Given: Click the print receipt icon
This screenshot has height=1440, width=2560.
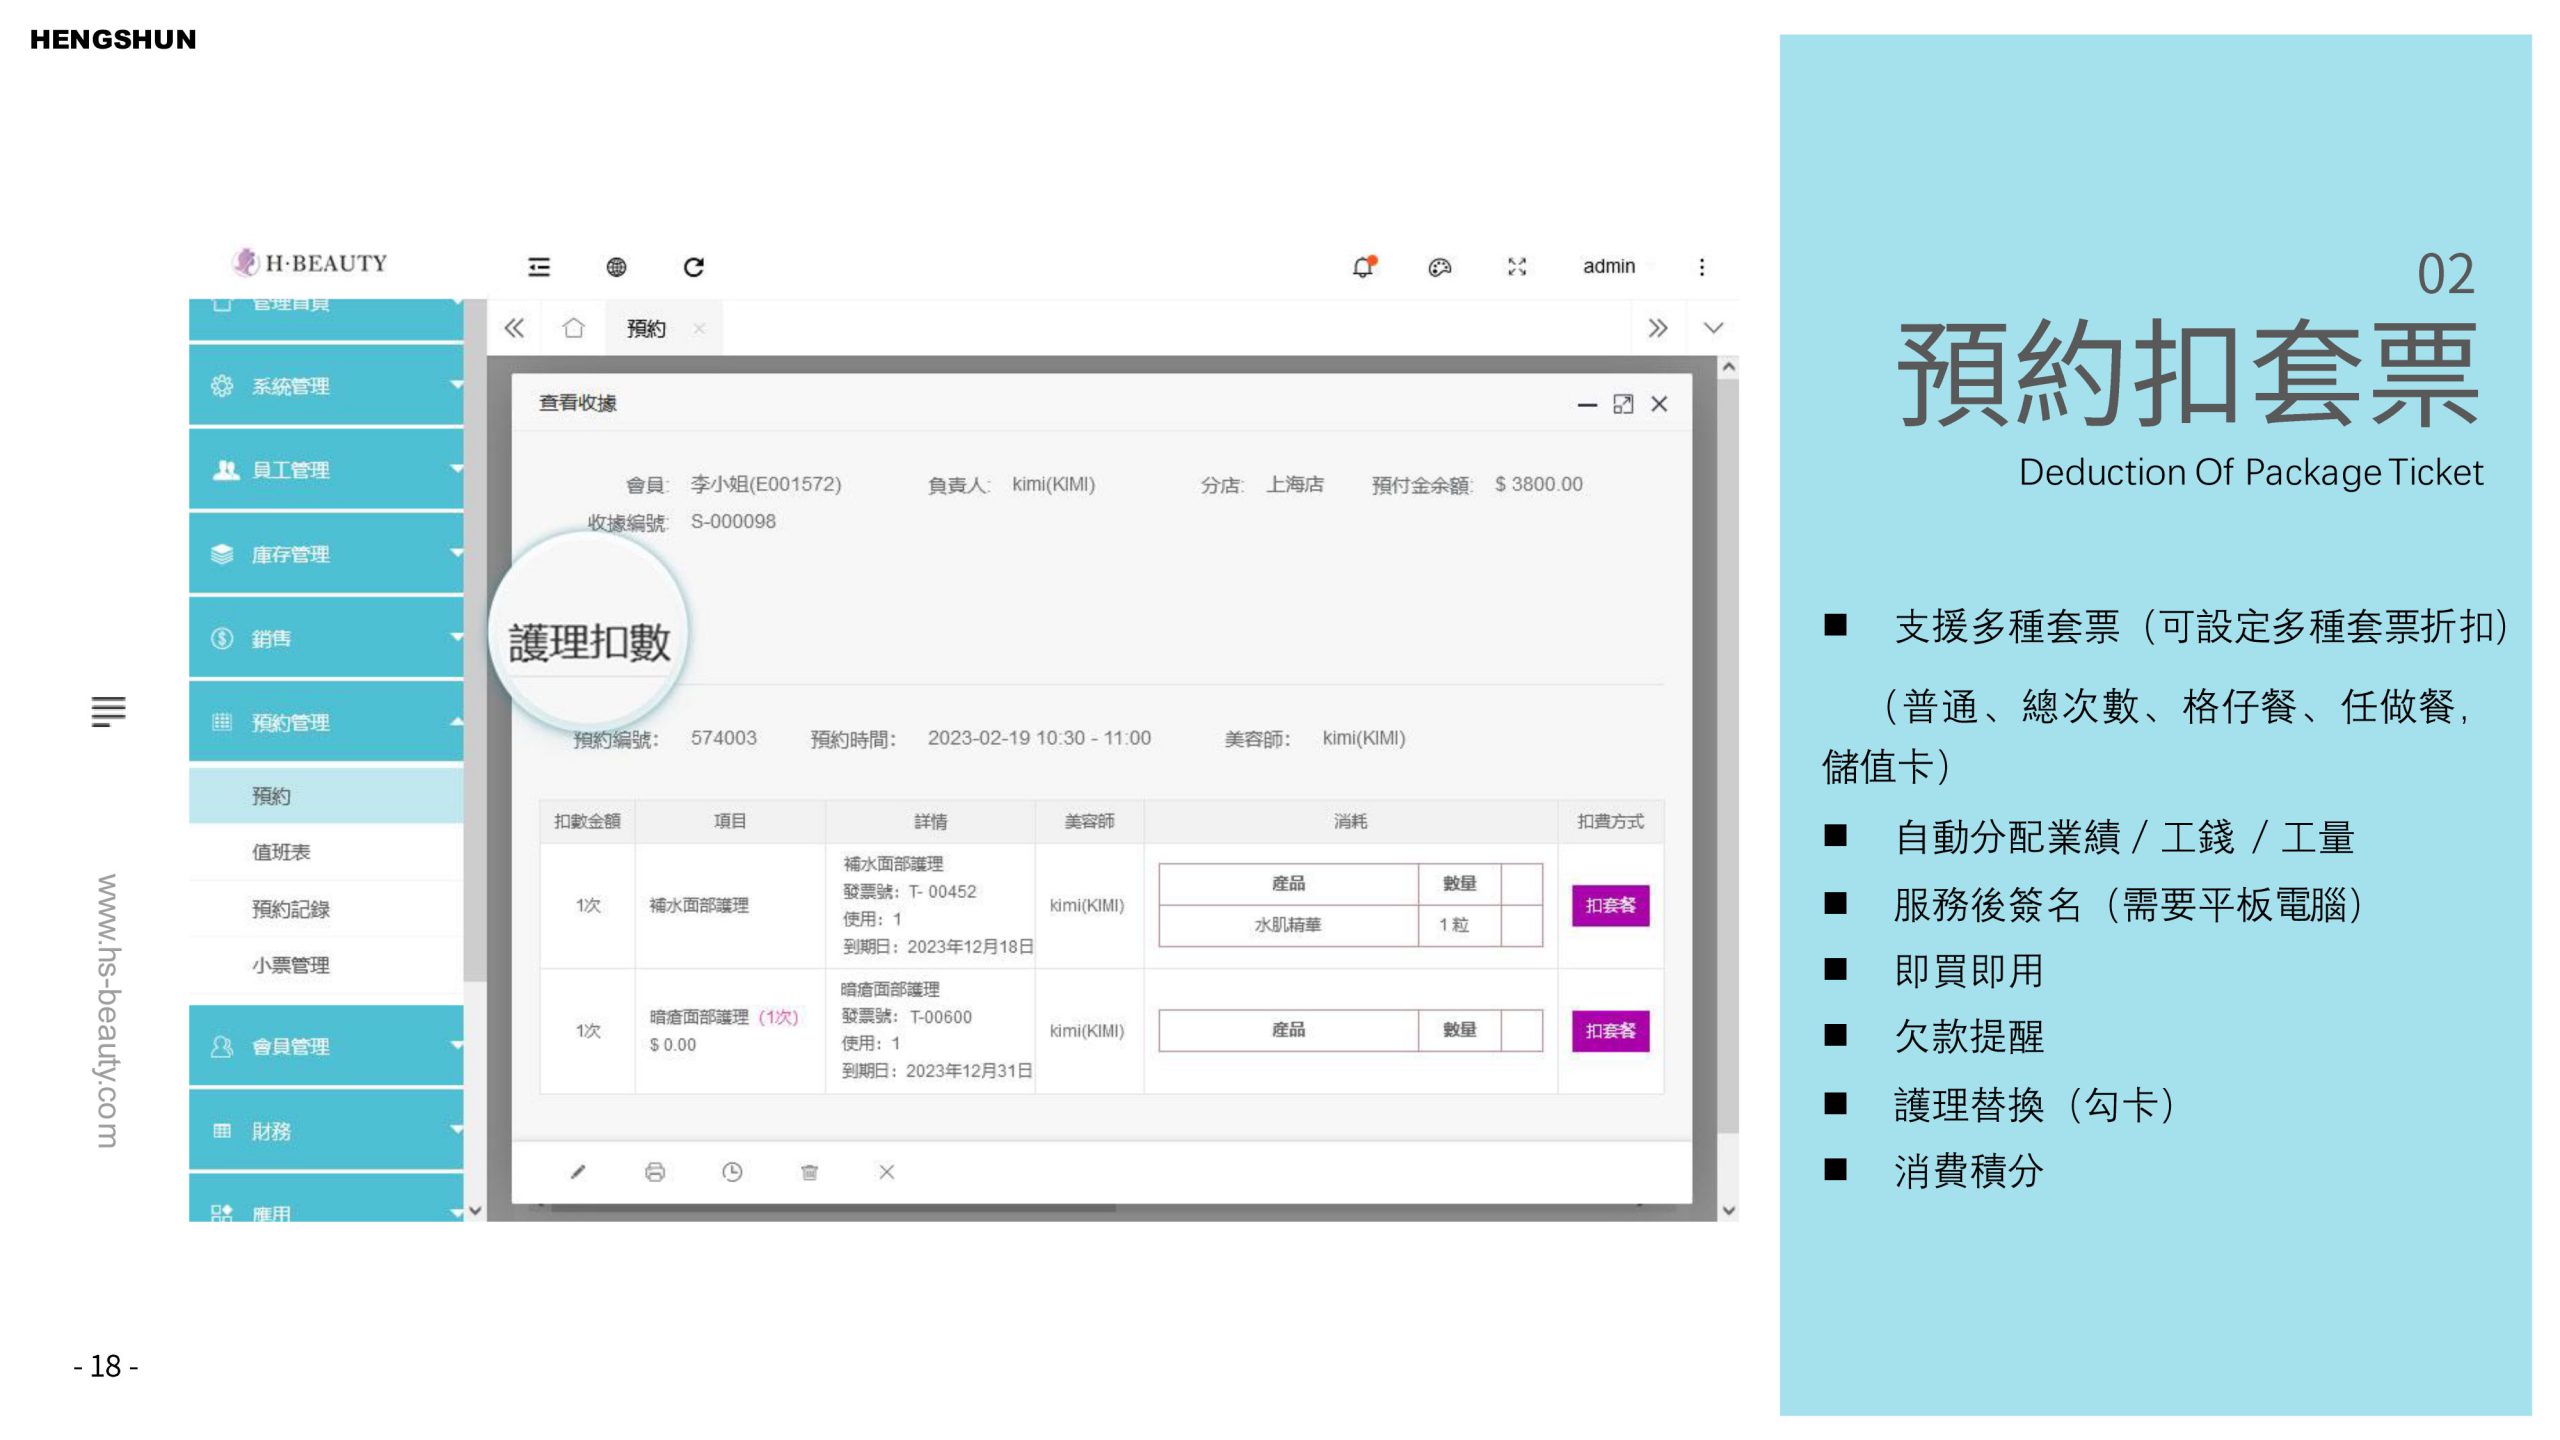Looking at the screenshot, I should tap(655, 1172).
